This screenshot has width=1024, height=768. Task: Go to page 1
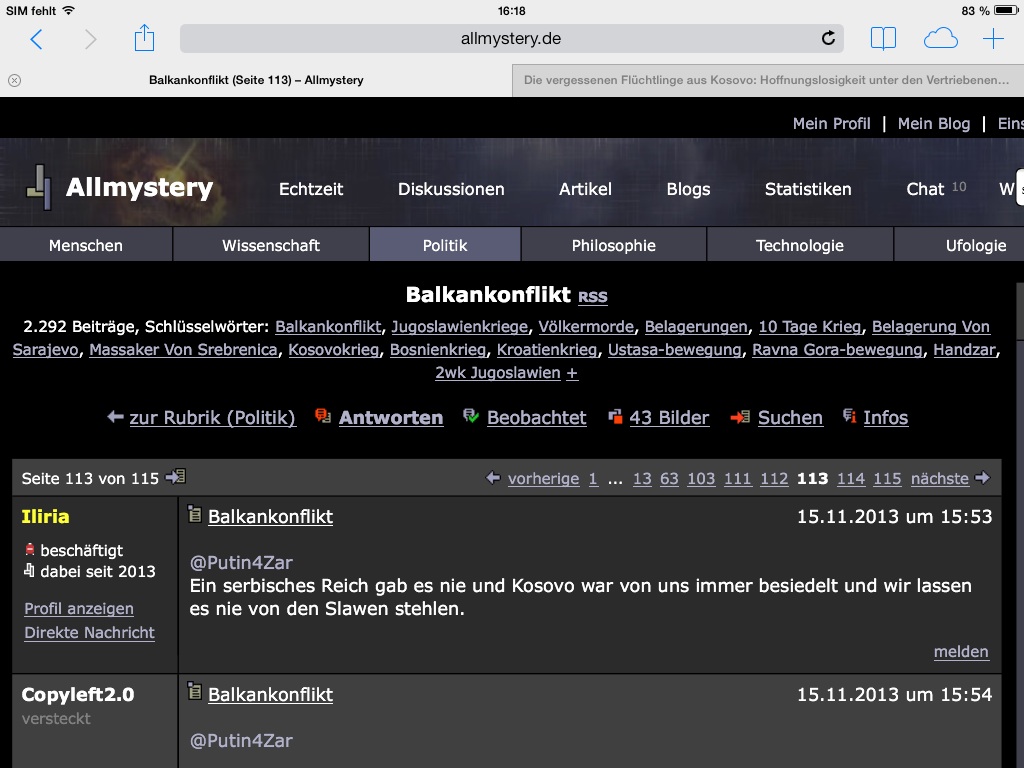[x=593, y=479]
